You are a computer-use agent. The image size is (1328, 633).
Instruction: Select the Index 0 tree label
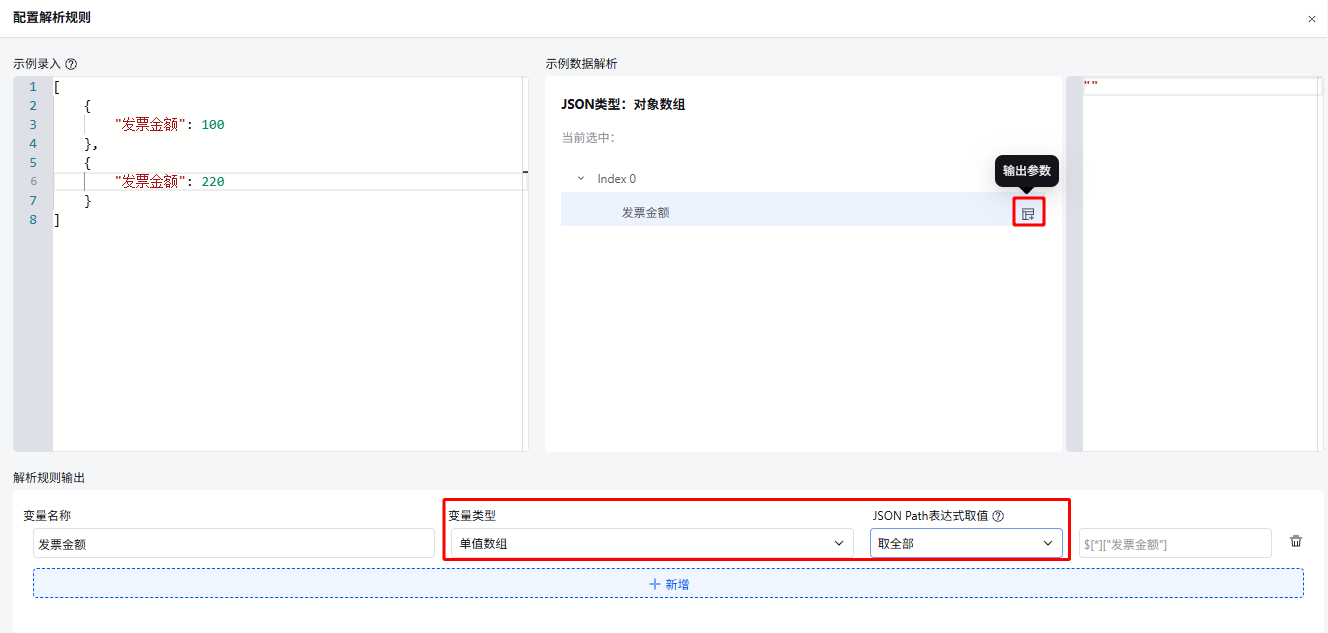pos(616,179)
